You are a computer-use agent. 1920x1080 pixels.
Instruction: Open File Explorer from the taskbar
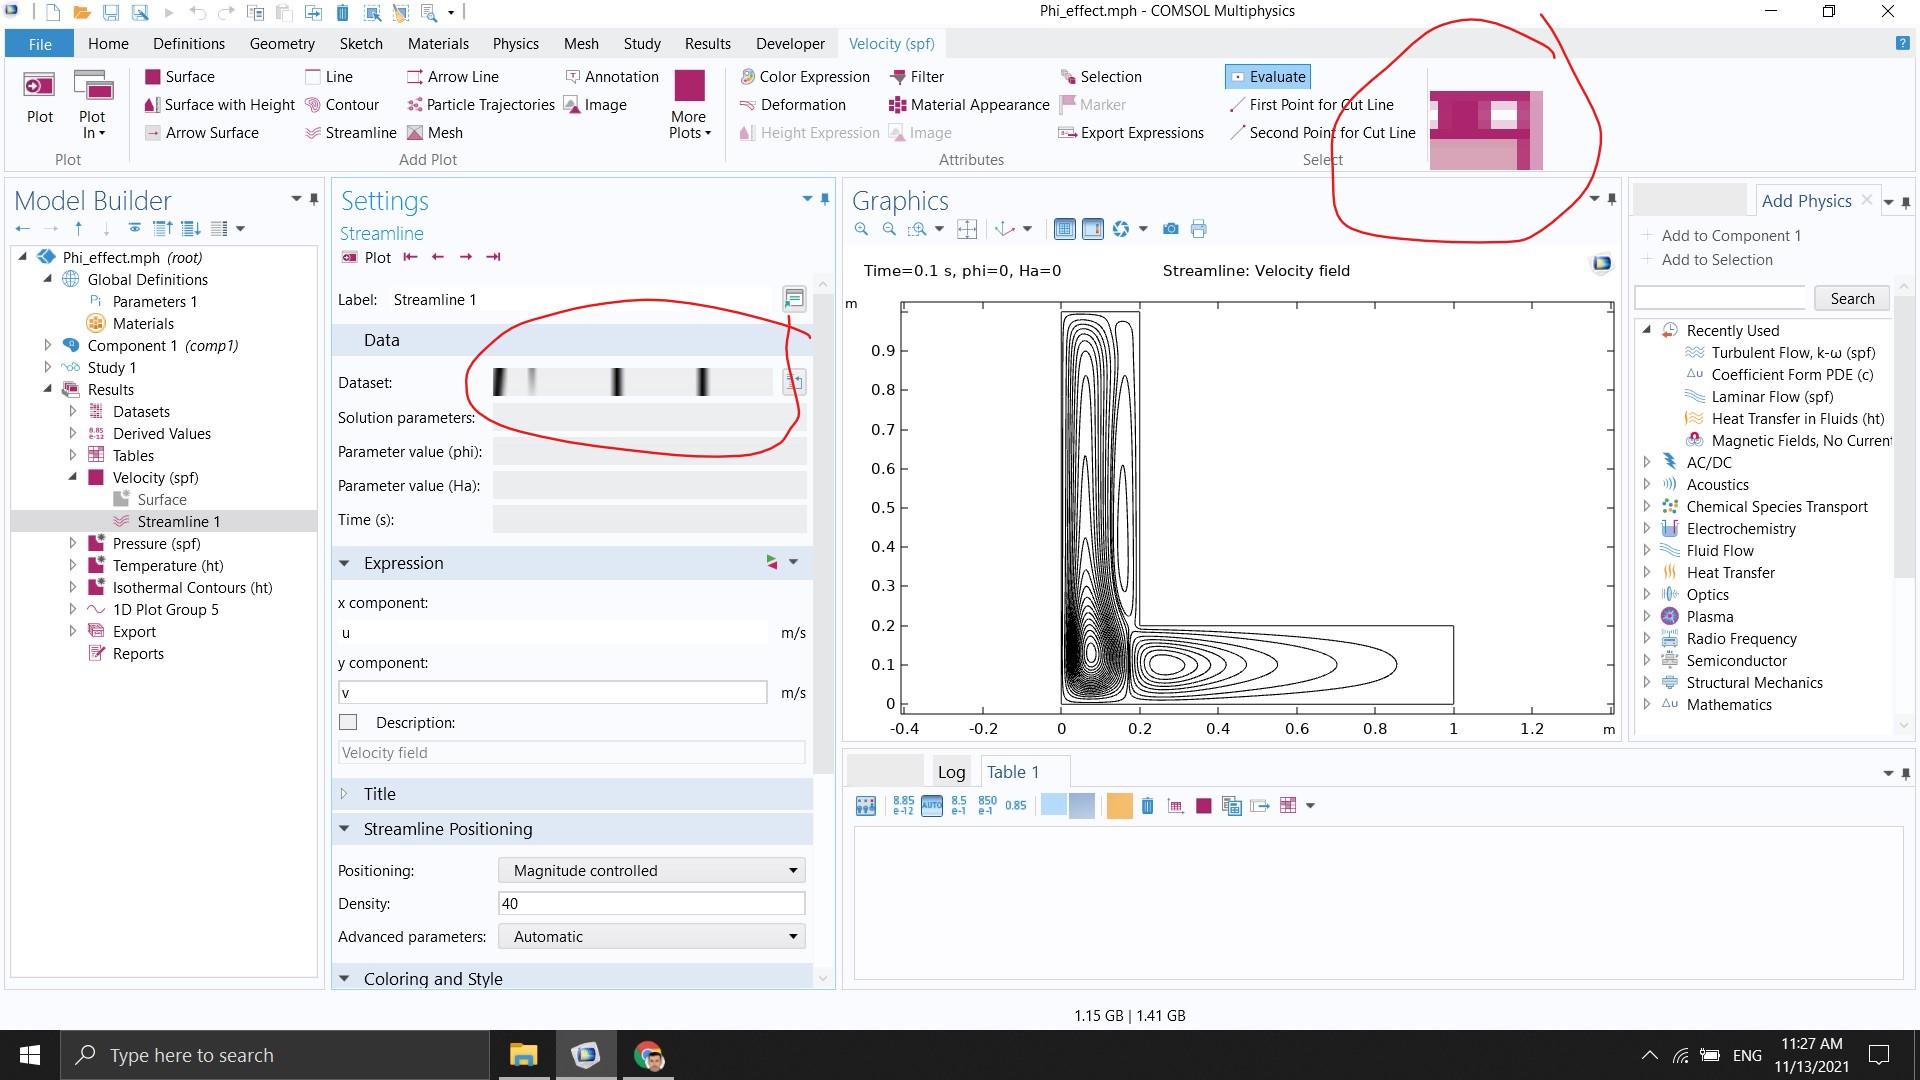523,1055
